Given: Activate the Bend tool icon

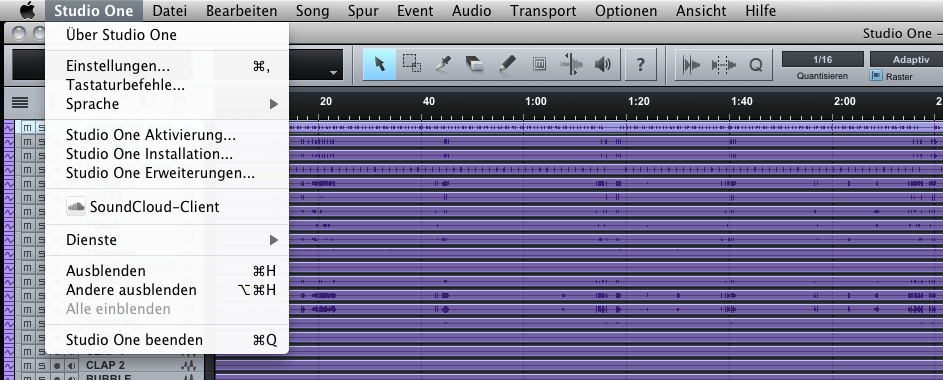Looking at the screenshot, I should point(571,64).
